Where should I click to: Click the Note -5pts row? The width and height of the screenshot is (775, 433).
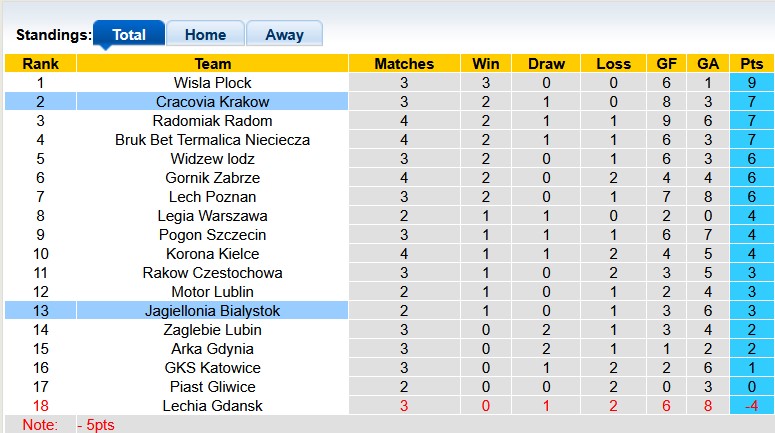[70, 425]
